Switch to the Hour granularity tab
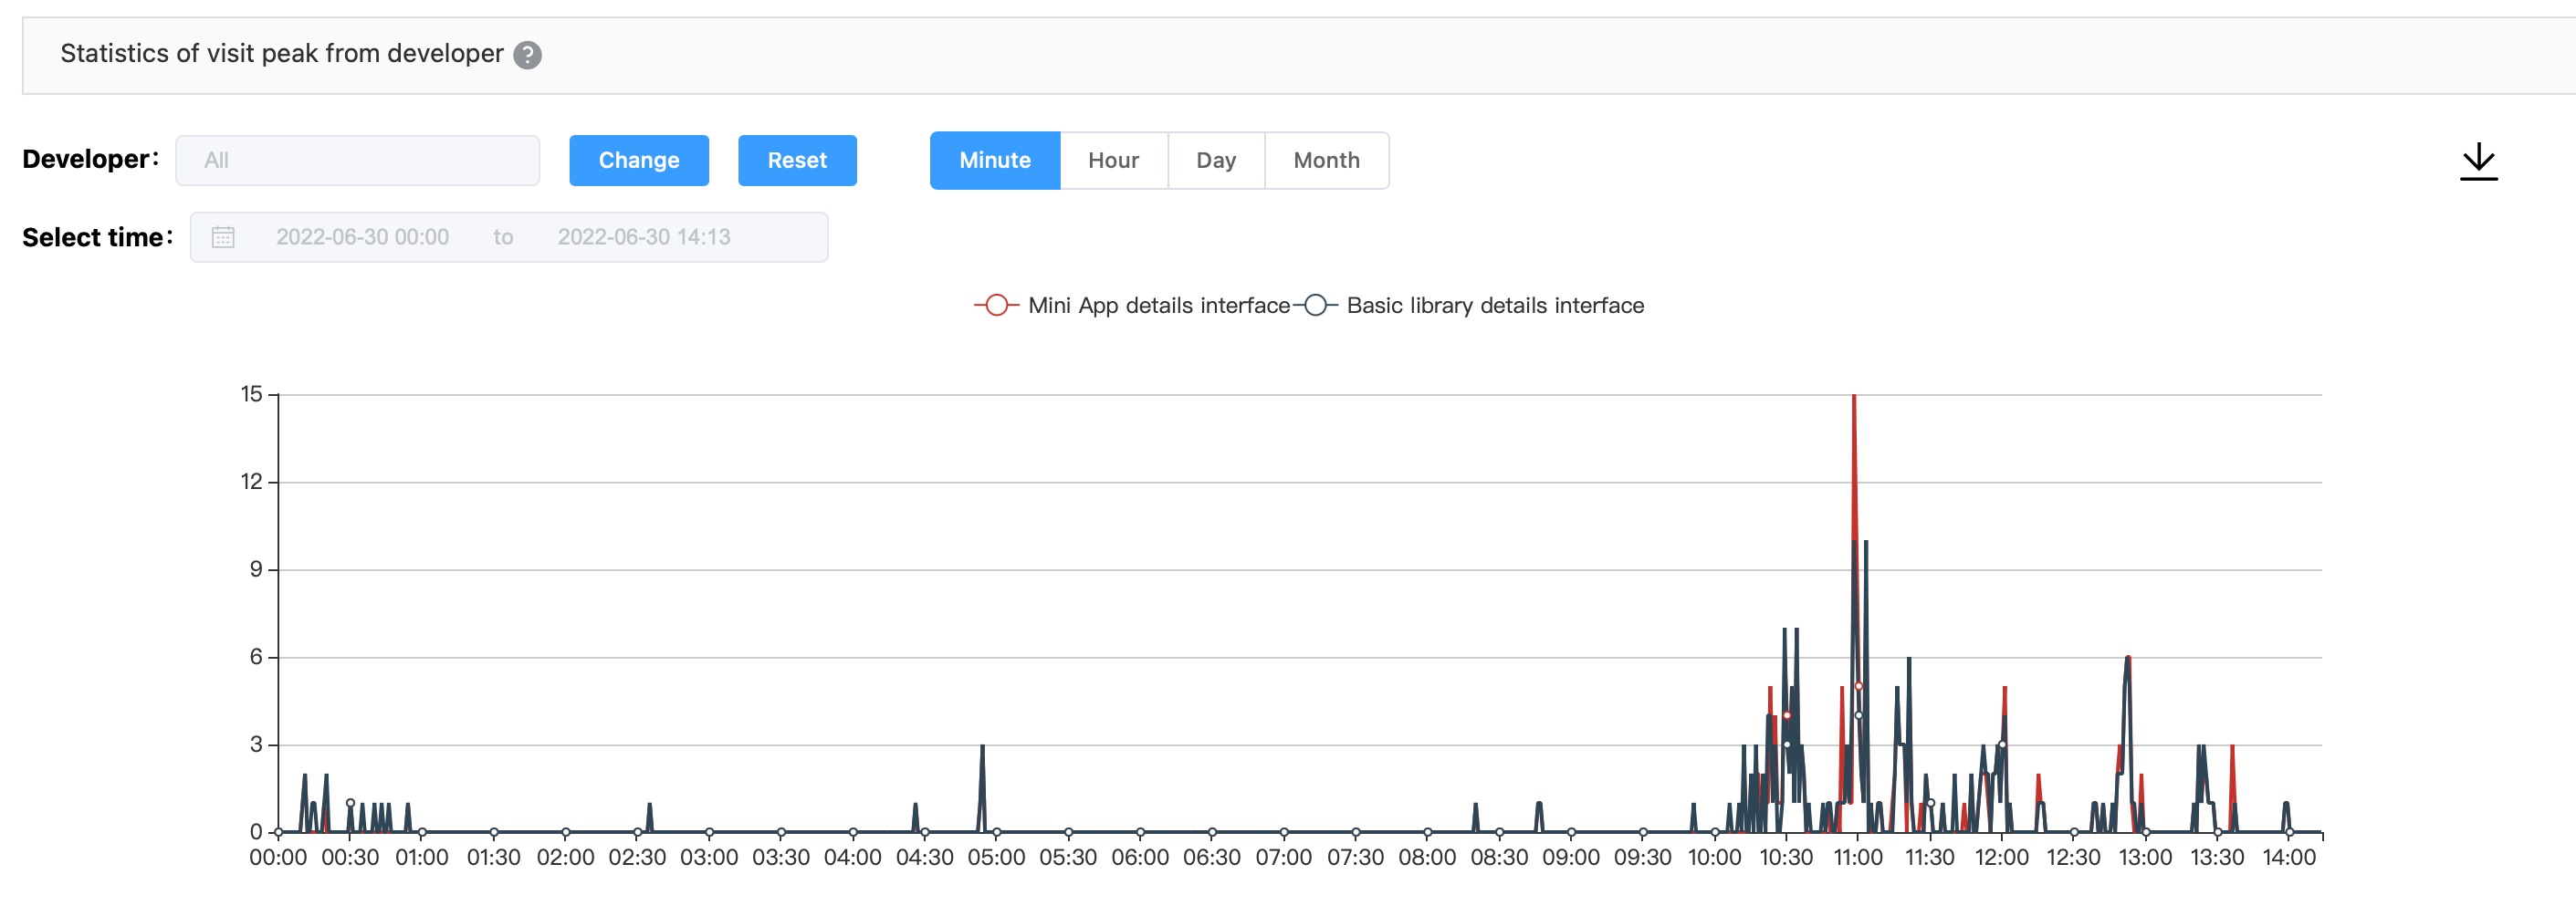Image resolution: width=2576 pixels, height=916 pixels. click(x=1113, y=160)
